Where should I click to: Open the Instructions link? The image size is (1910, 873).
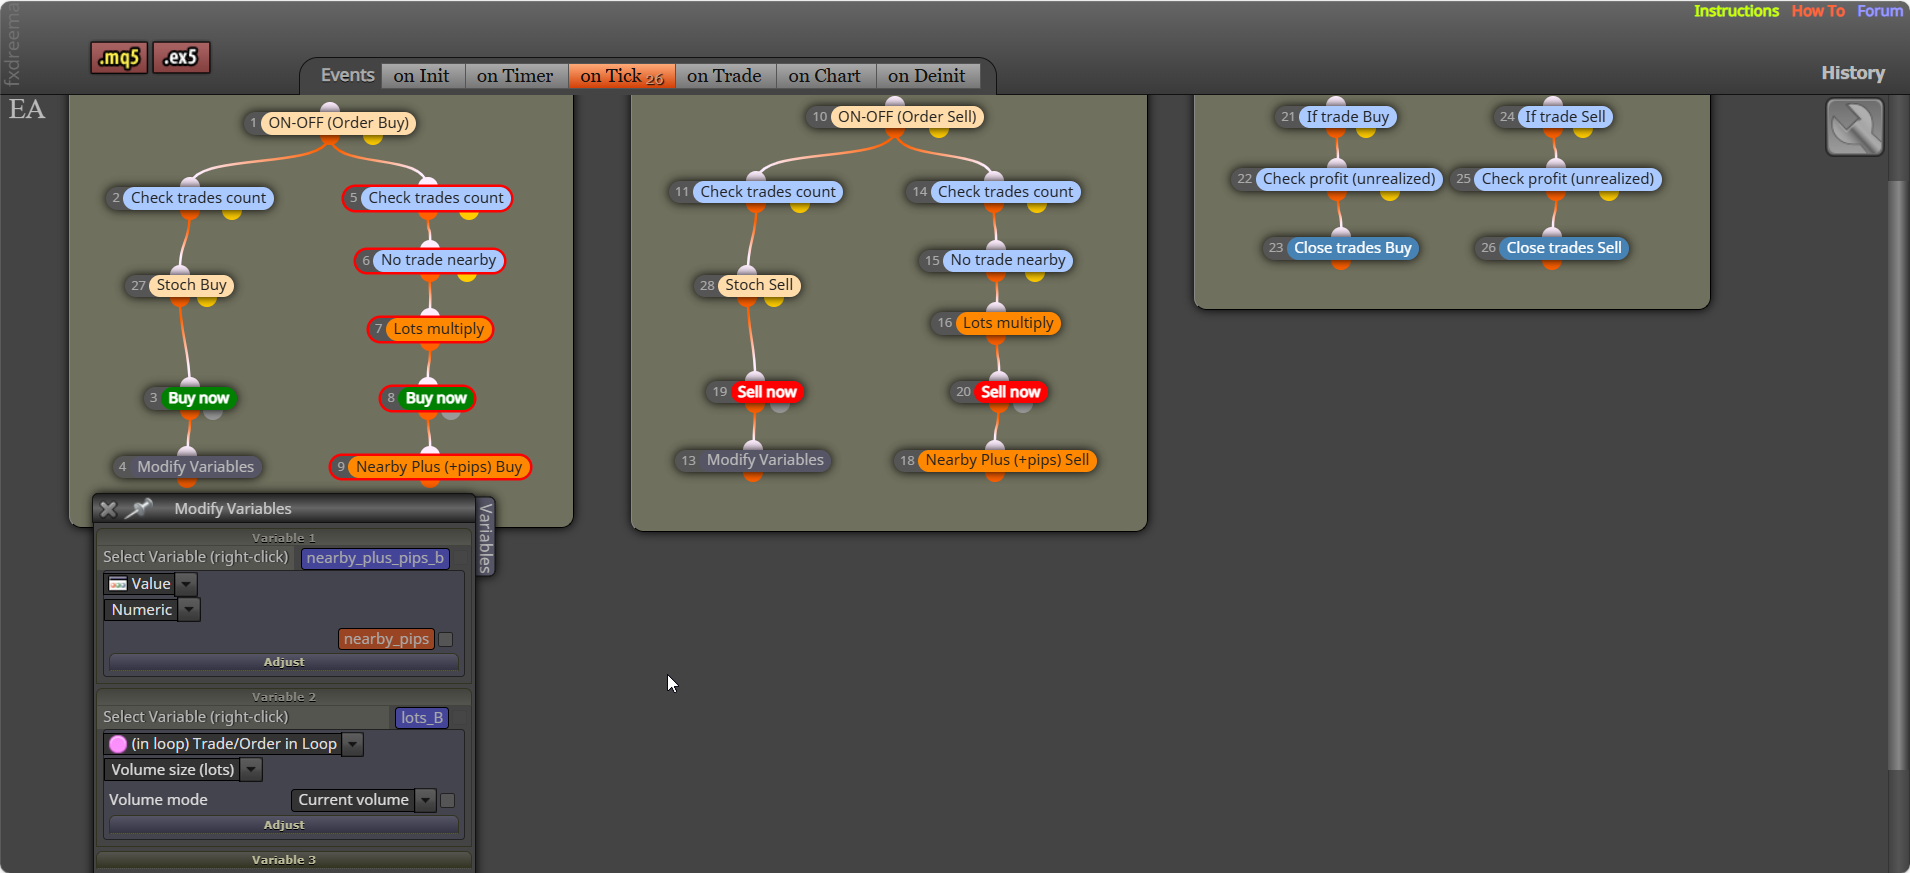[1736, 11]
